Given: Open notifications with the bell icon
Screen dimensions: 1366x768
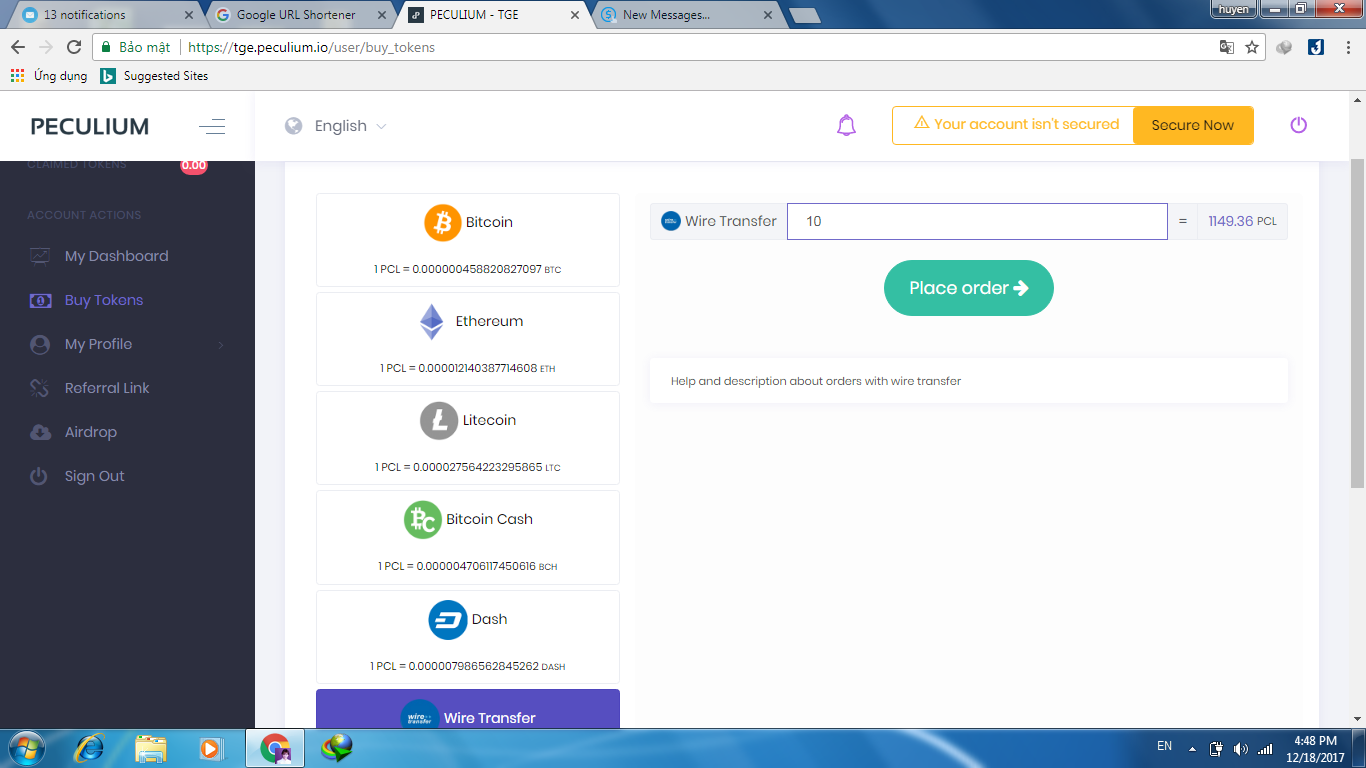Looking at the screenshot, I should 846,125.
